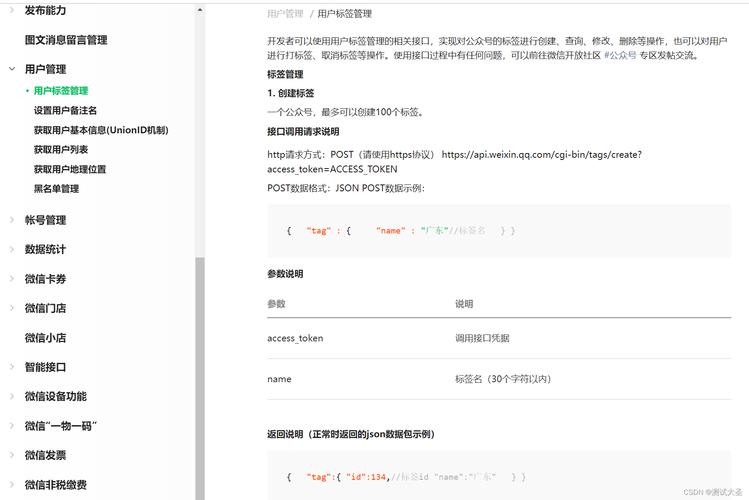Click the 标签管理 heading
The image size is (749, 500).
[x=285, y=74]
